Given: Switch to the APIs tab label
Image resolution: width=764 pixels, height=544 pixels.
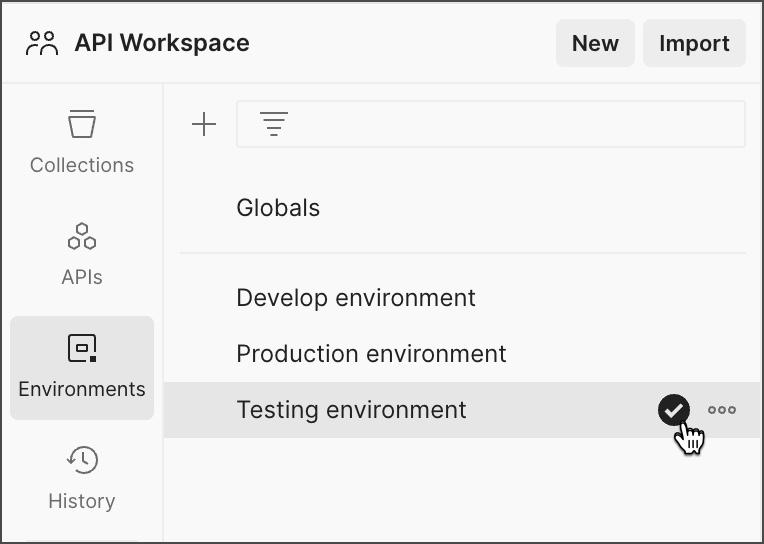Looking at the screenshot, I should coord(82,277).
